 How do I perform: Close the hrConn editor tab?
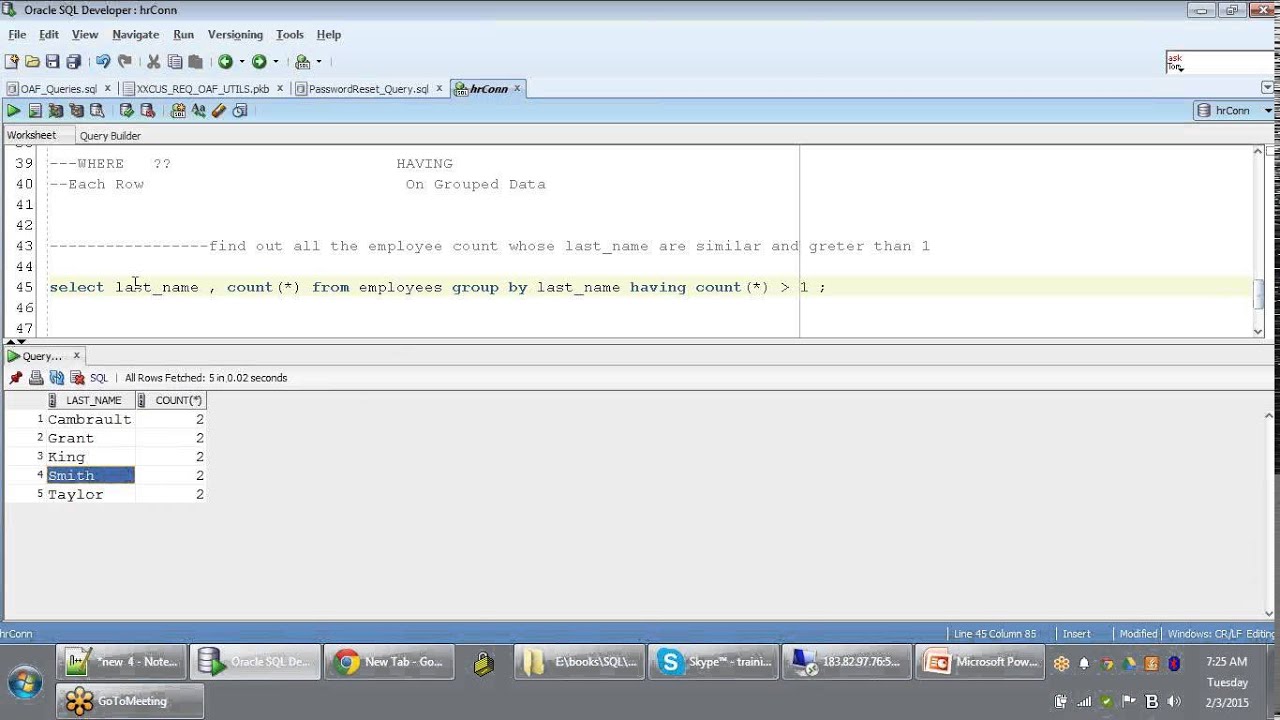tap(517, 89)
